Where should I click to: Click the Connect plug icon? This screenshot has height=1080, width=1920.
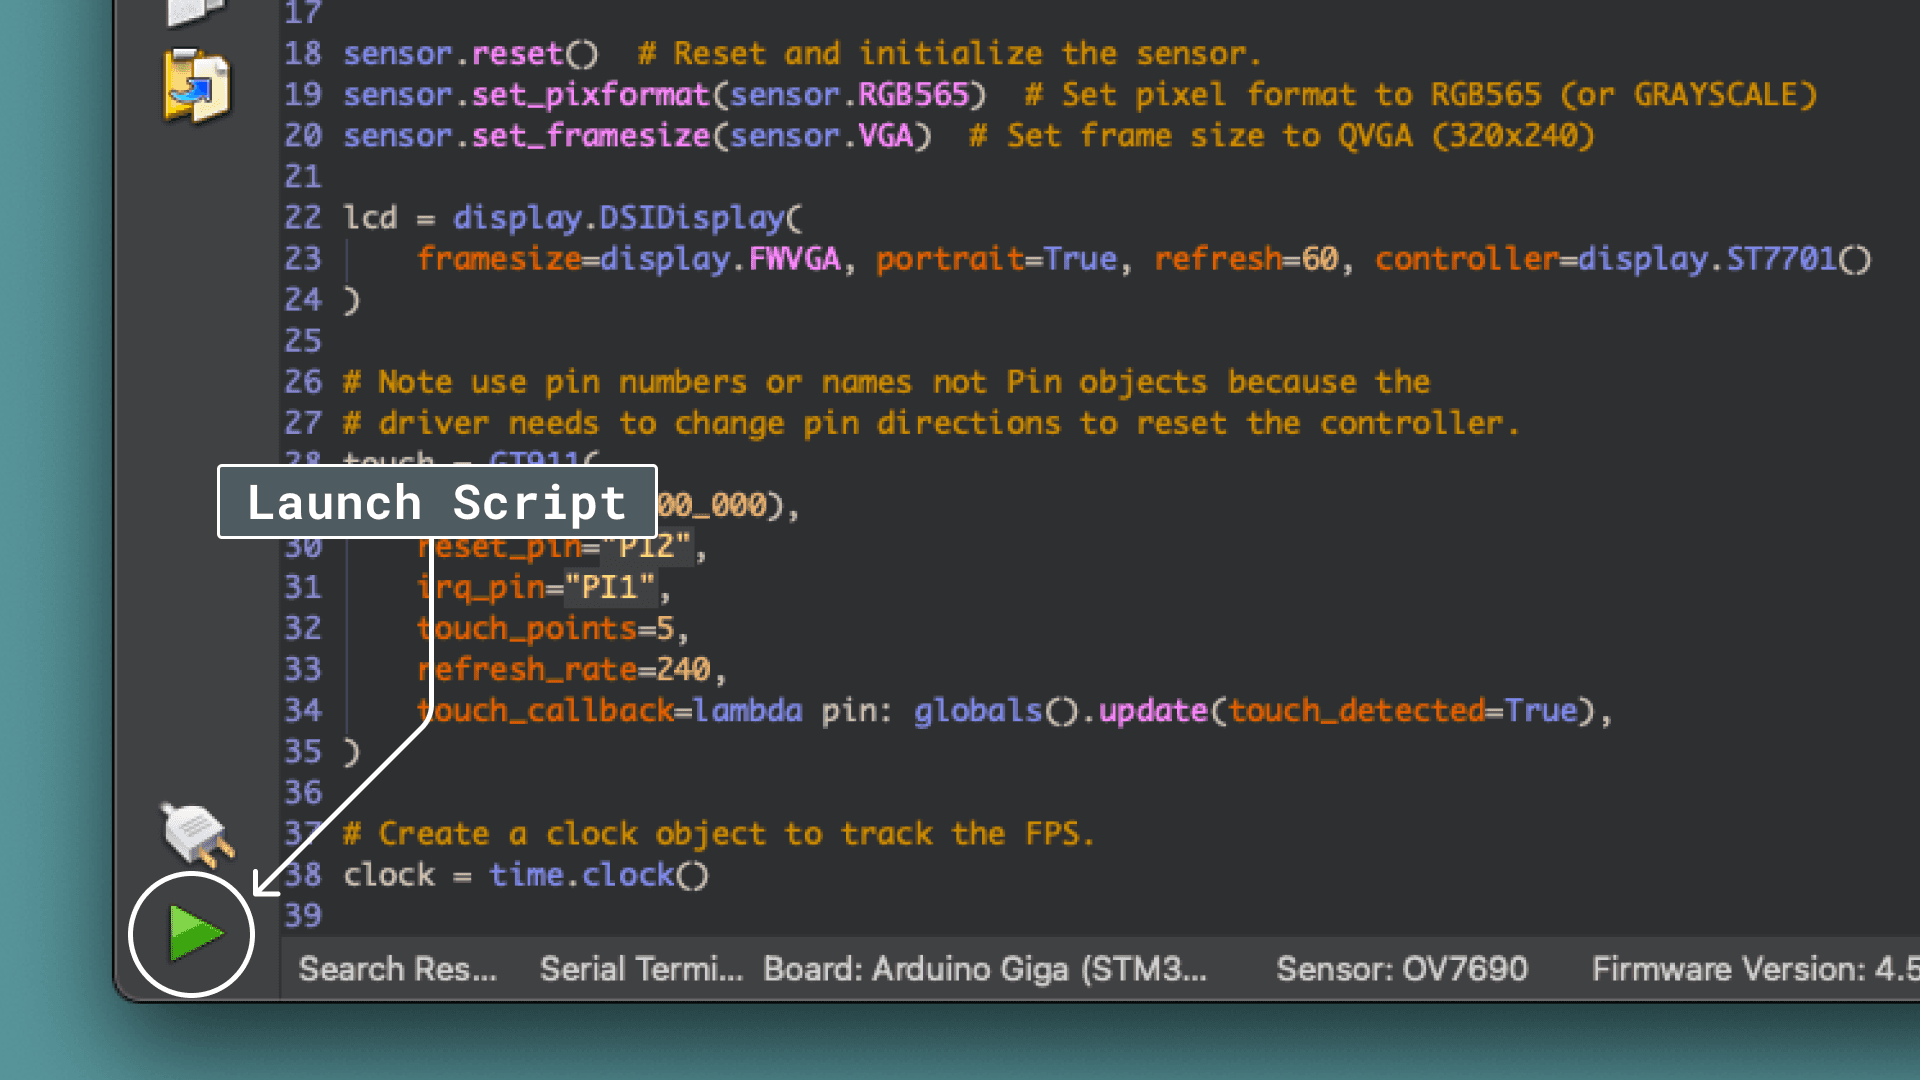pyautogui.click(x=197, y=834)
